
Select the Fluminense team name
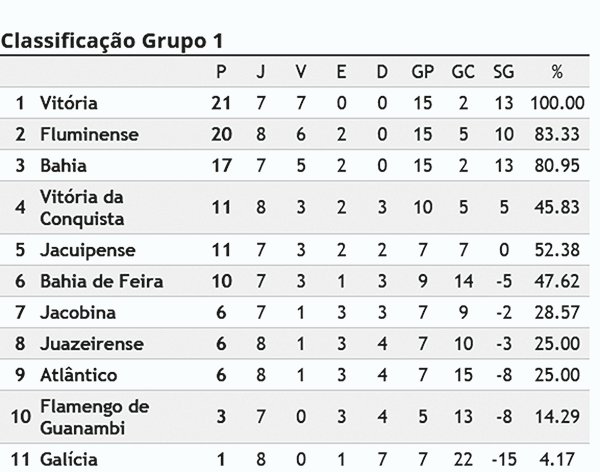tap(90, 134)
